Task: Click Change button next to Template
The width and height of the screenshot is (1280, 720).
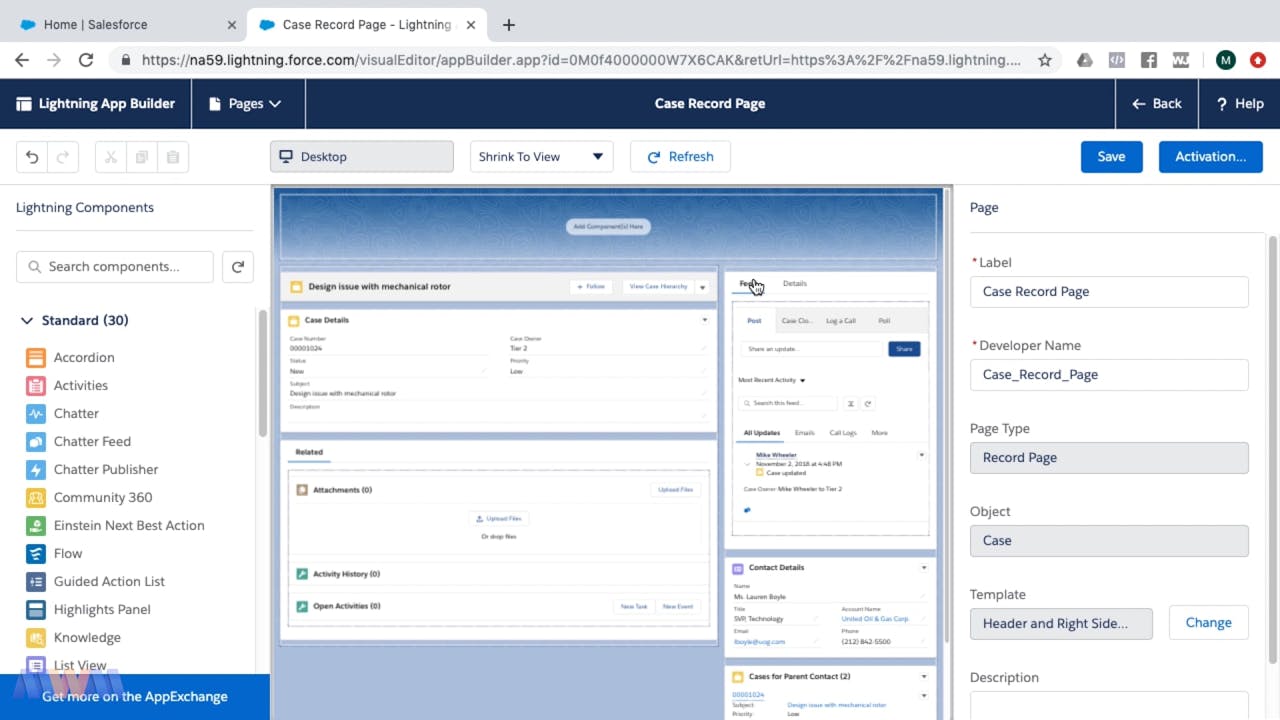Action: (1208, 622)
